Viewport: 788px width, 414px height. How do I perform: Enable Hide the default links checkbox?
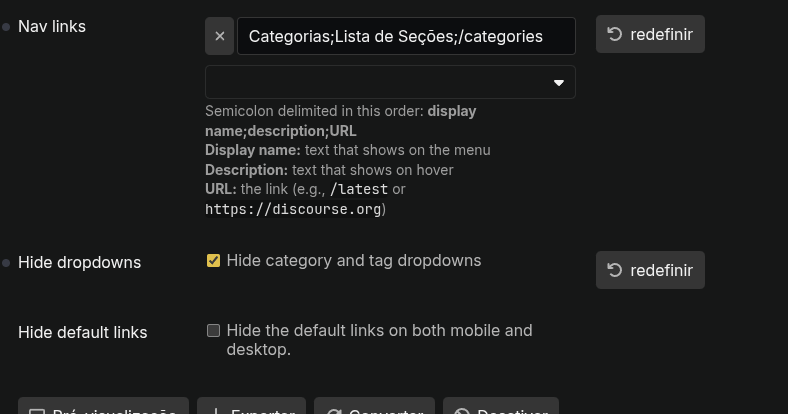point(213,330)
